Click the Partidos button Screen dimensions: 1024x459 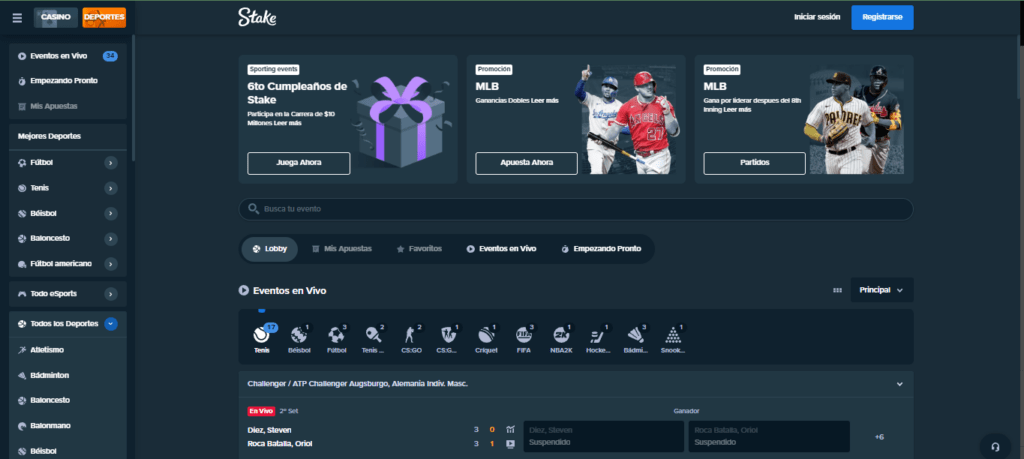click(x=754, y=163)
